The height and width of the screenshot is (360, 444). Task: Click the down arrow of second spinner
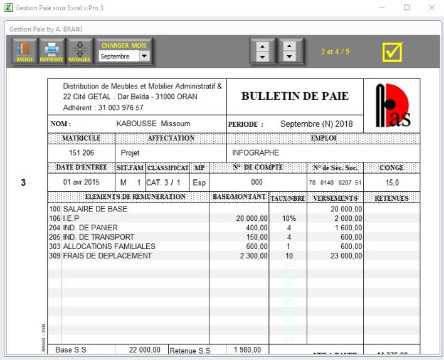289,57
